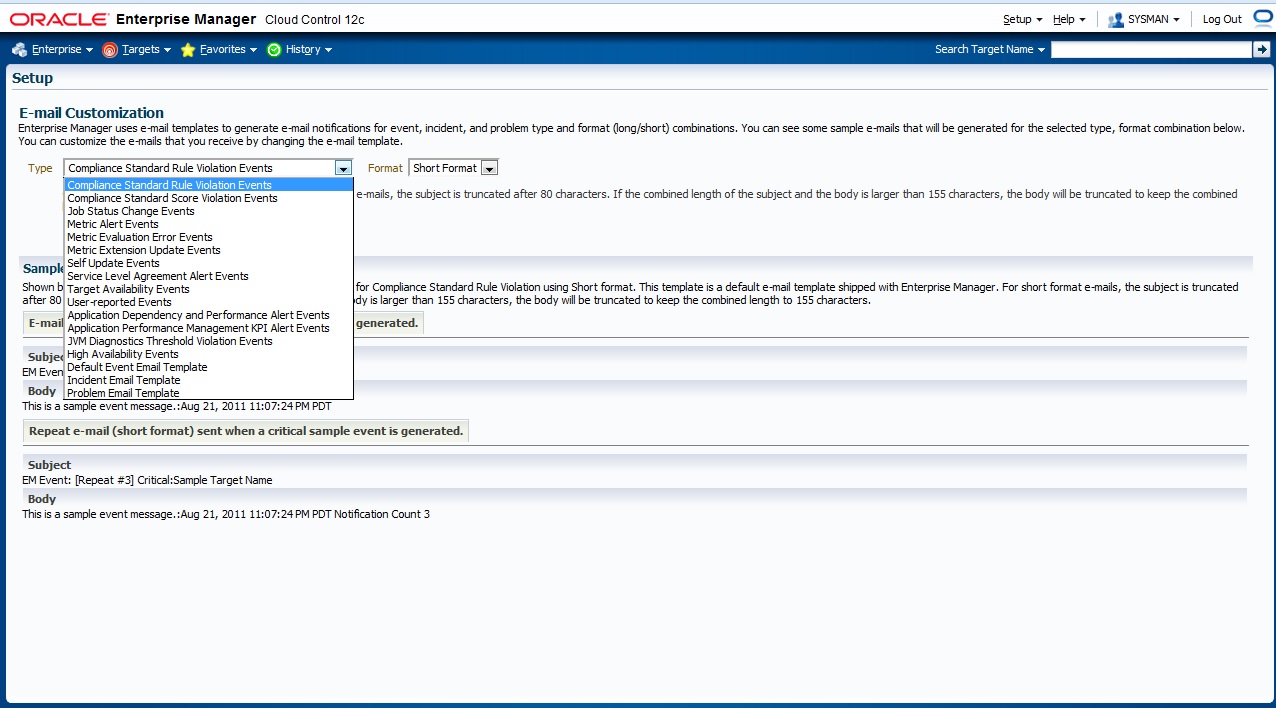This screenshot has width=1276, height=709.
Task: Click the Setup page title
Action: (33, 78)
